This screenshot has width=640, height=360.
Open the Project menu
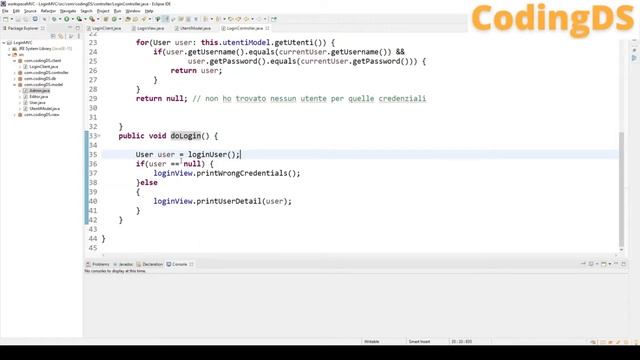pyautogui.click(x=103, y=11)
